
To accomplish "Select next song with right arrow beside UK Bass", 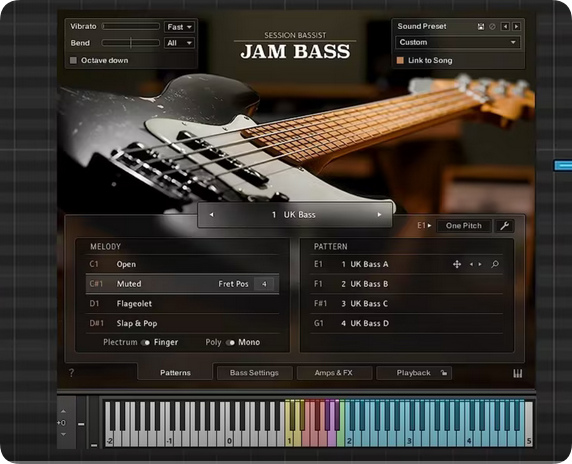I will 379,215.
